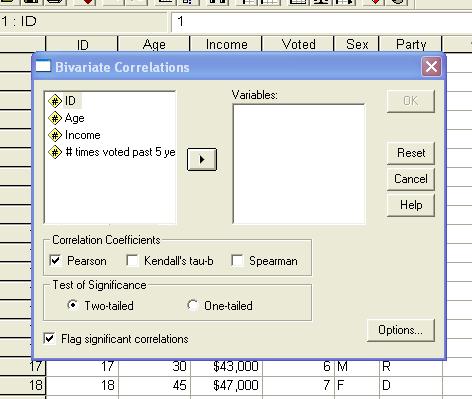Click the Sex cell showing M
Screen dimensions: 472x399
tap(357, 367)
